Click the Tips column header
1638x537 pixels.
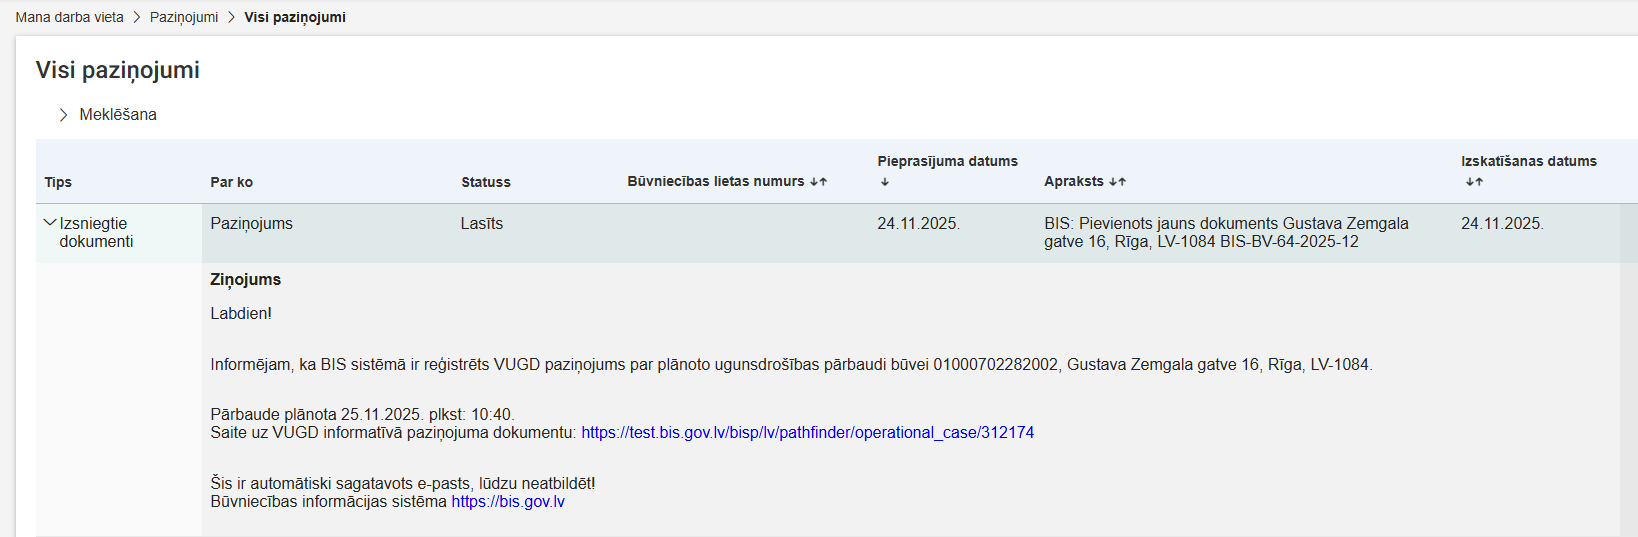pos(58,182)
